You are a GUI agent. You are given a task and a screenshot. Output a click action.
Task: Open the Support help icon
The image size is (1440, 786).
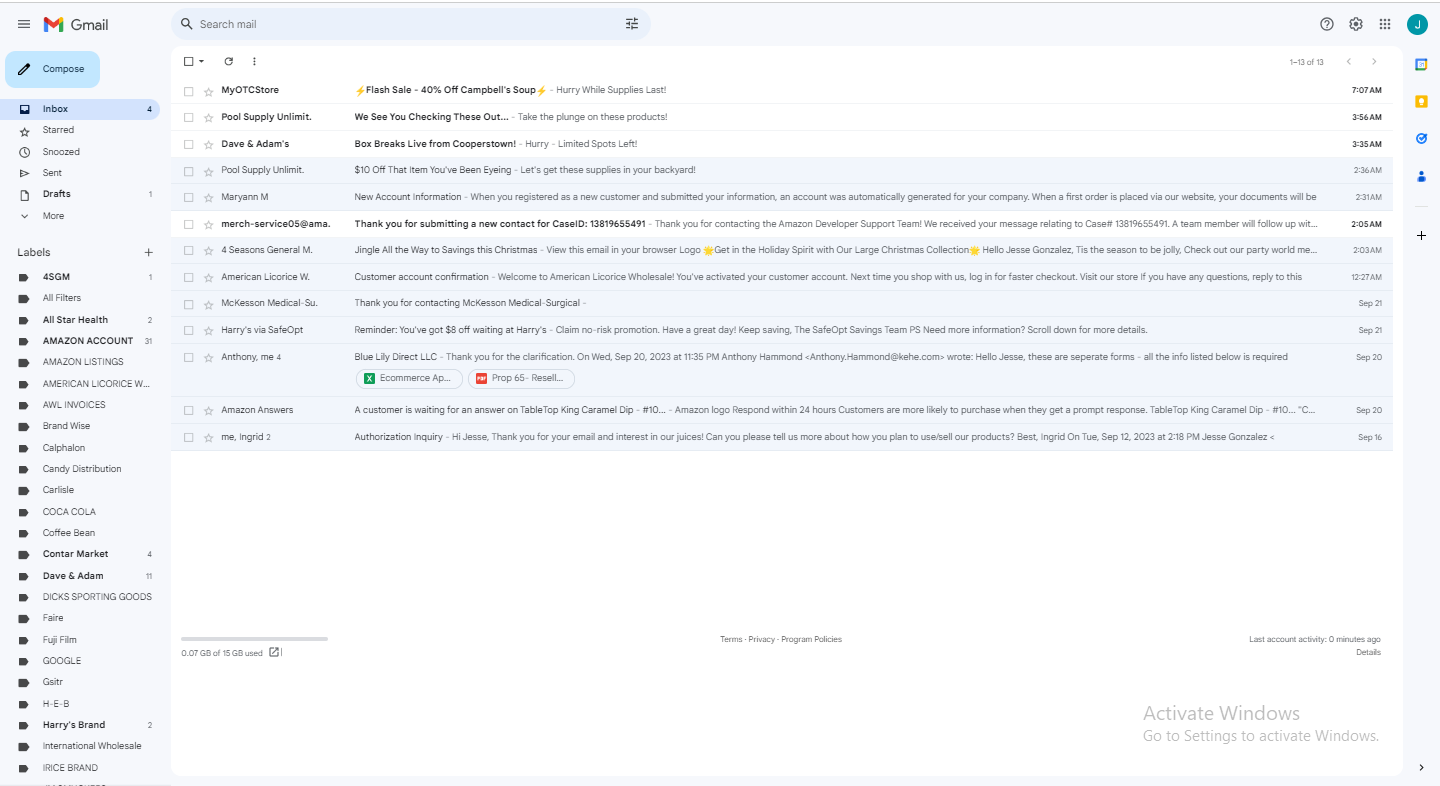pos(1327,24)
